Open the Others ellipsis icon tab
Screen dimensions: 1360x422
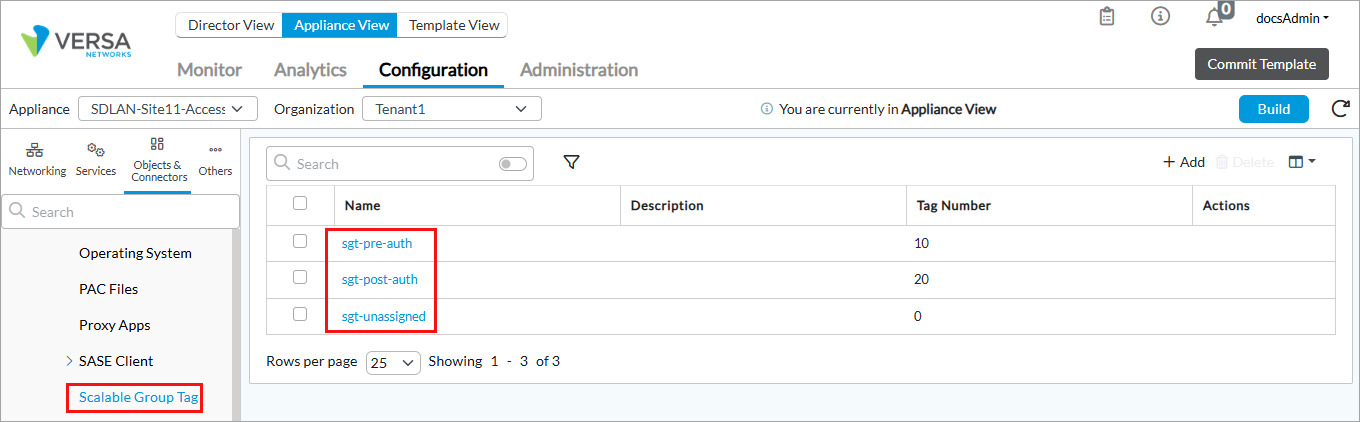point(215,159)
